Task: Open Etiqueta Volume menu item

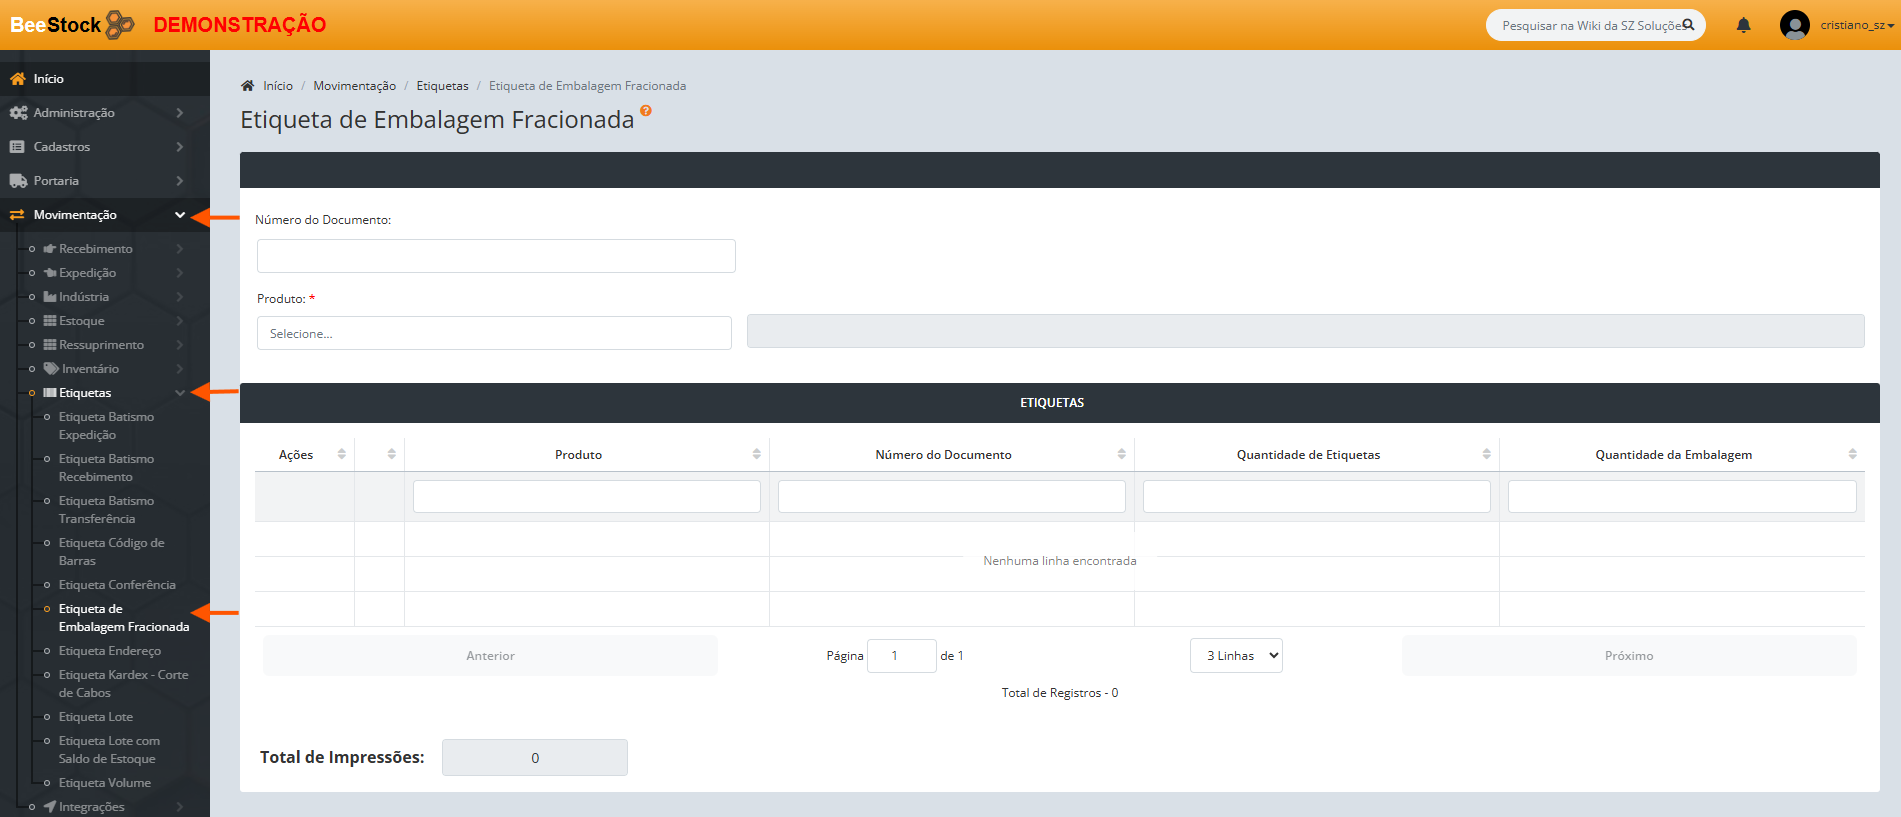Action: [104, 783]
